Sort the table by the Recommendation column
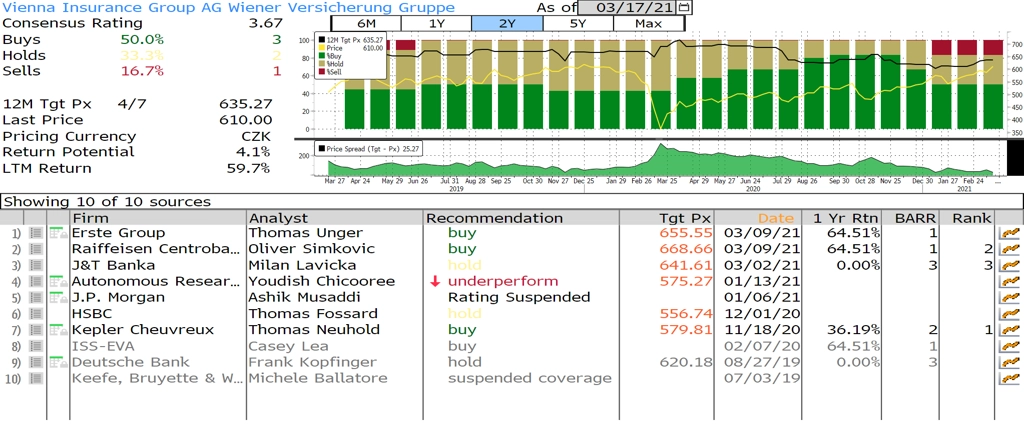The height and width of the screenshot is (424, 1024). [521, 218]
